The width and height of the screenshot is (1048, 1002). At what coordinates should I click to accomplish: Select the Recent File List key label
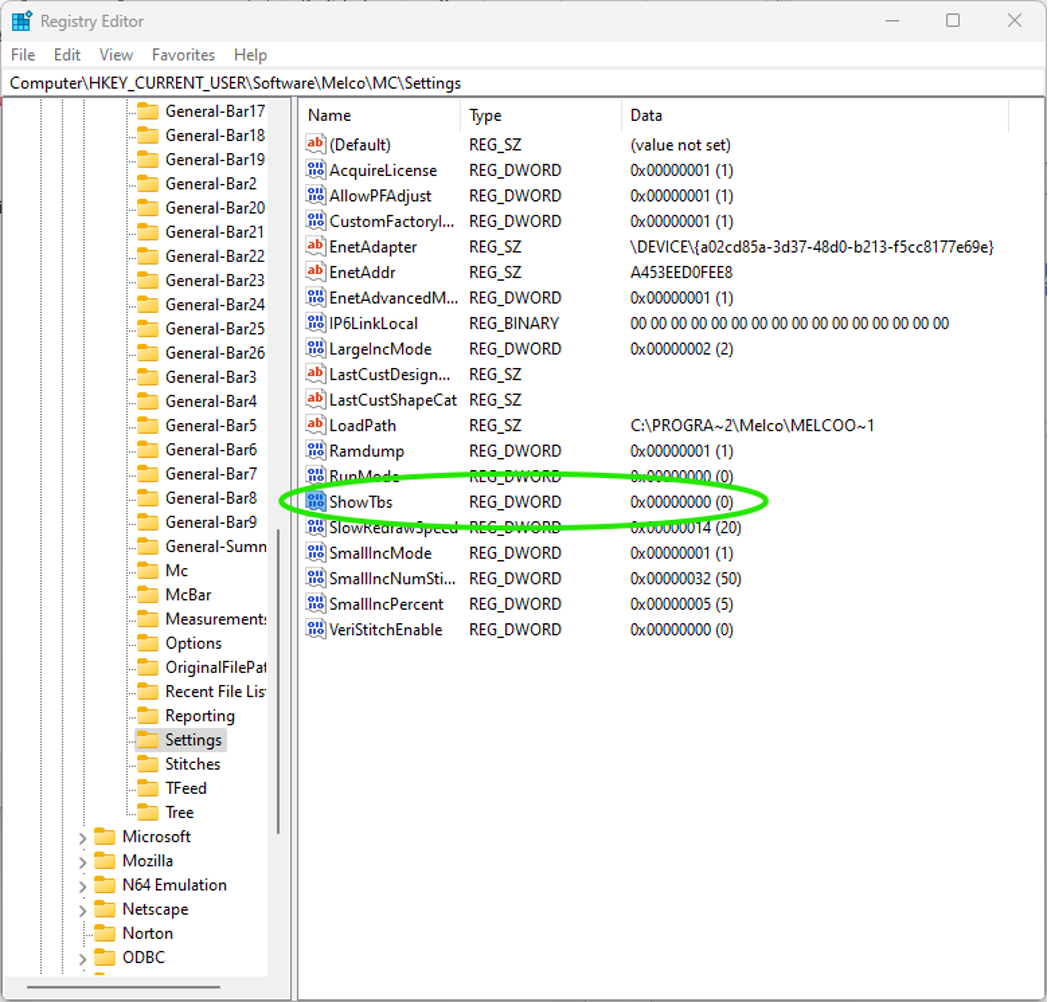tap(215, 691)
